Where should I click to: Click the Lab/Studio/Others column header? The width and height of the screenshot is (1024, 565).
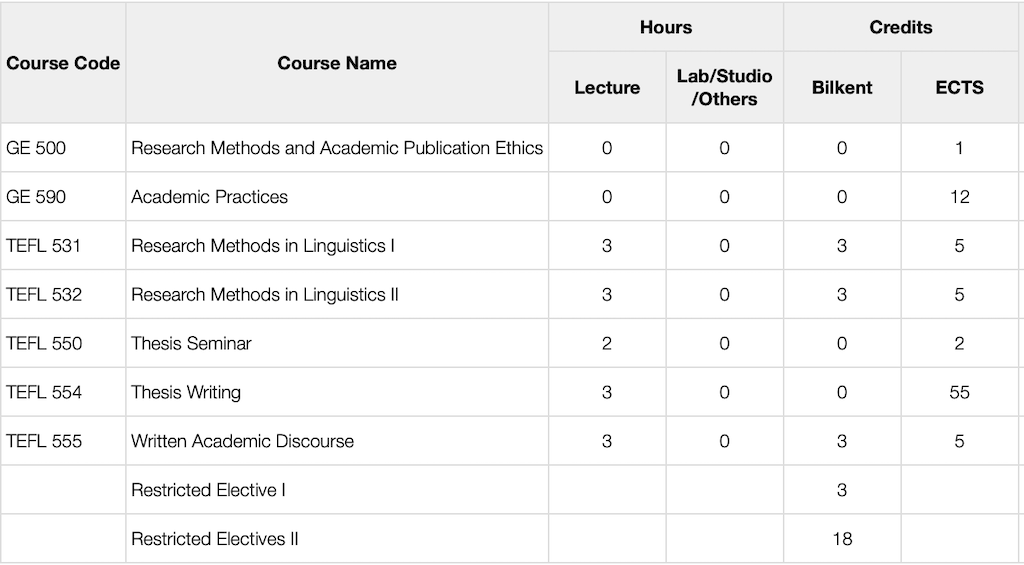(724, 88)
